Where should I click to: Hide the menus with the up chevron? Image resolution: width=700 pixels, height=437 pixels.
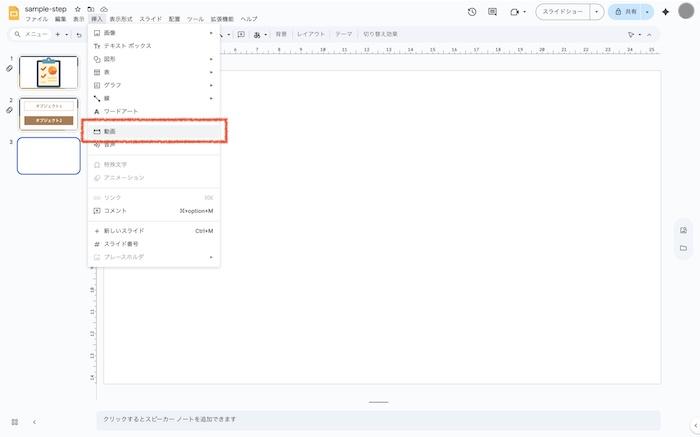click(649, 34)
